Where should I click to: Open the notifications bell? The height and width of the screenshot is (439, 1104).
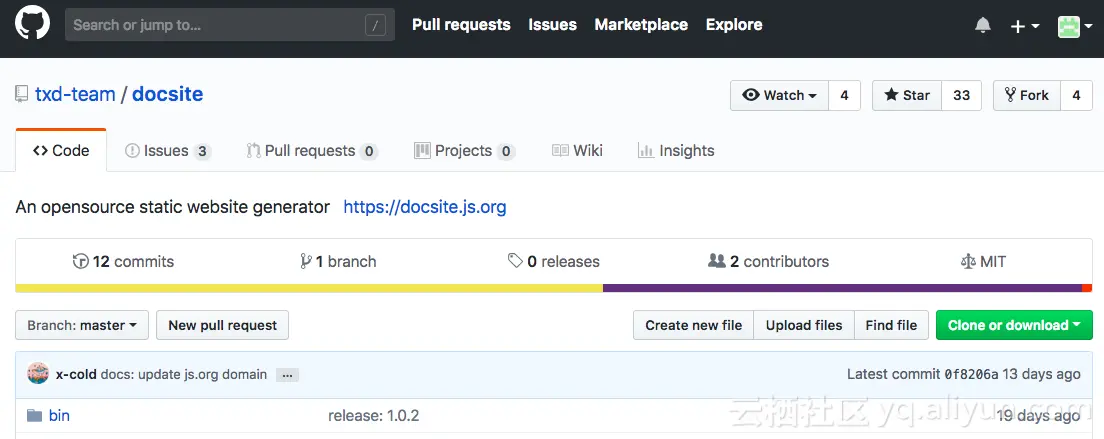point(983,25)
